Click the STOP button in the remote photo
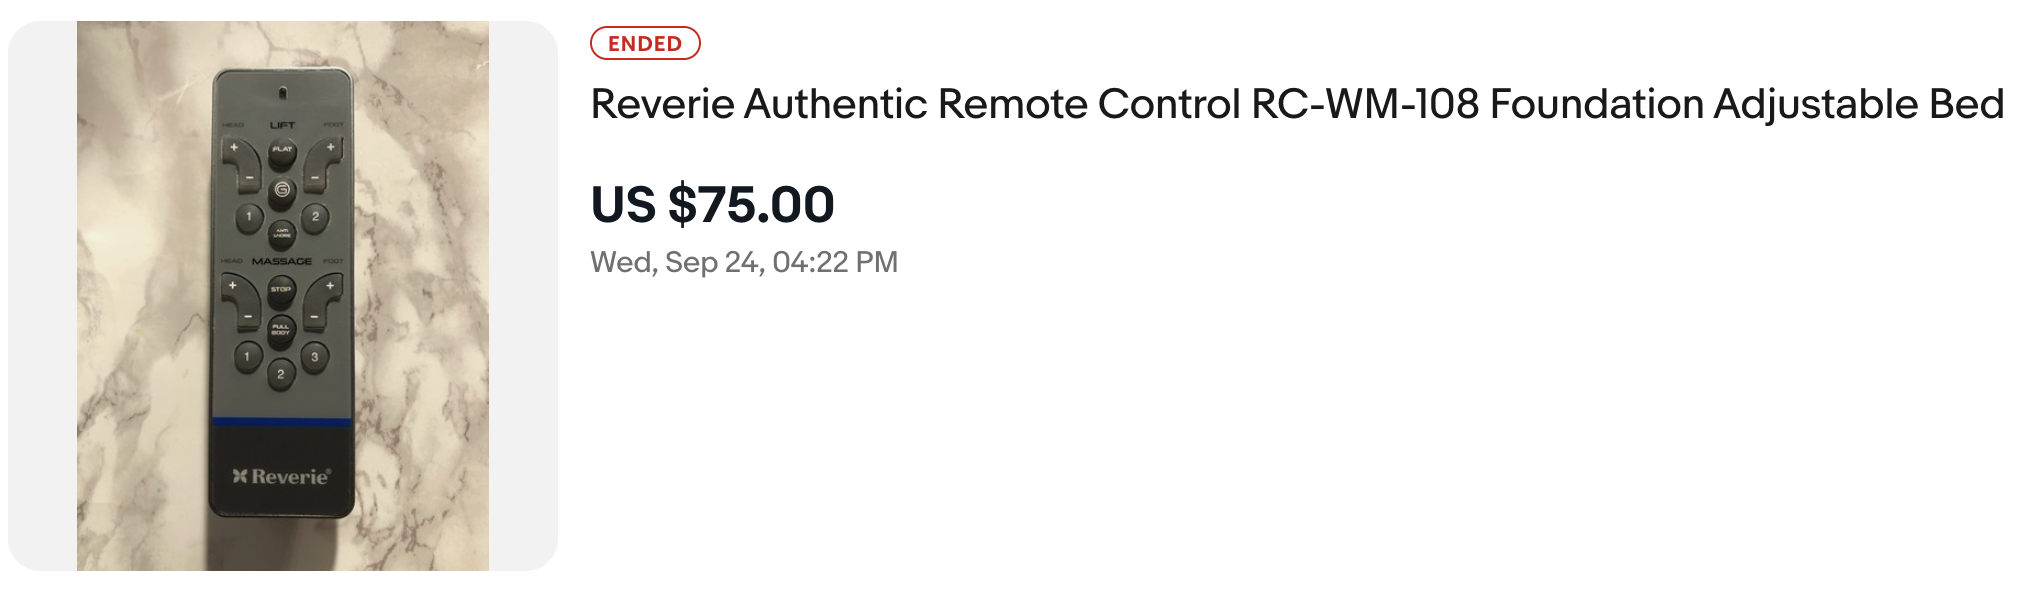Viewport: 2018px width, 594px height. pos(281,290)
